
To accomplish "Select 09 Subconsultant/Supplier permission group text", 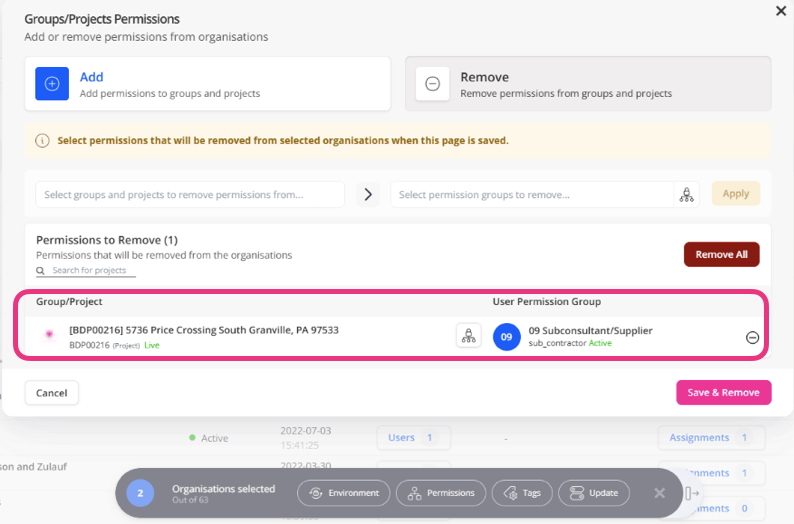I will [x=590, y=331].
